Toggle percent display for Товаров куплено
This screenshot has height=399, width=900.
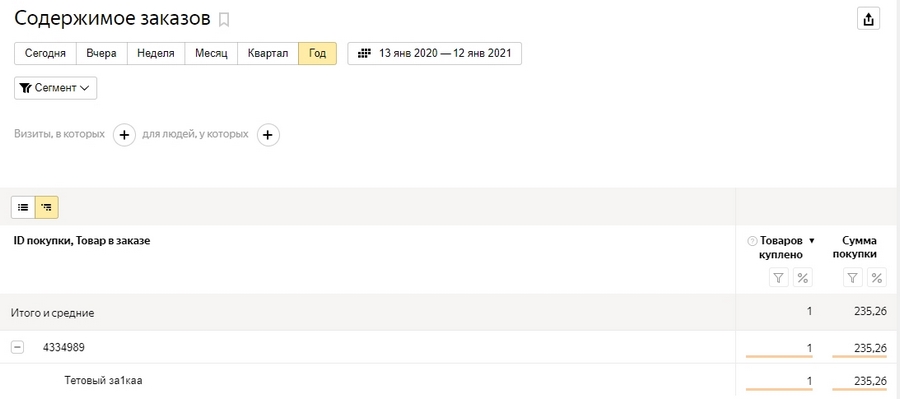point(803,278)
